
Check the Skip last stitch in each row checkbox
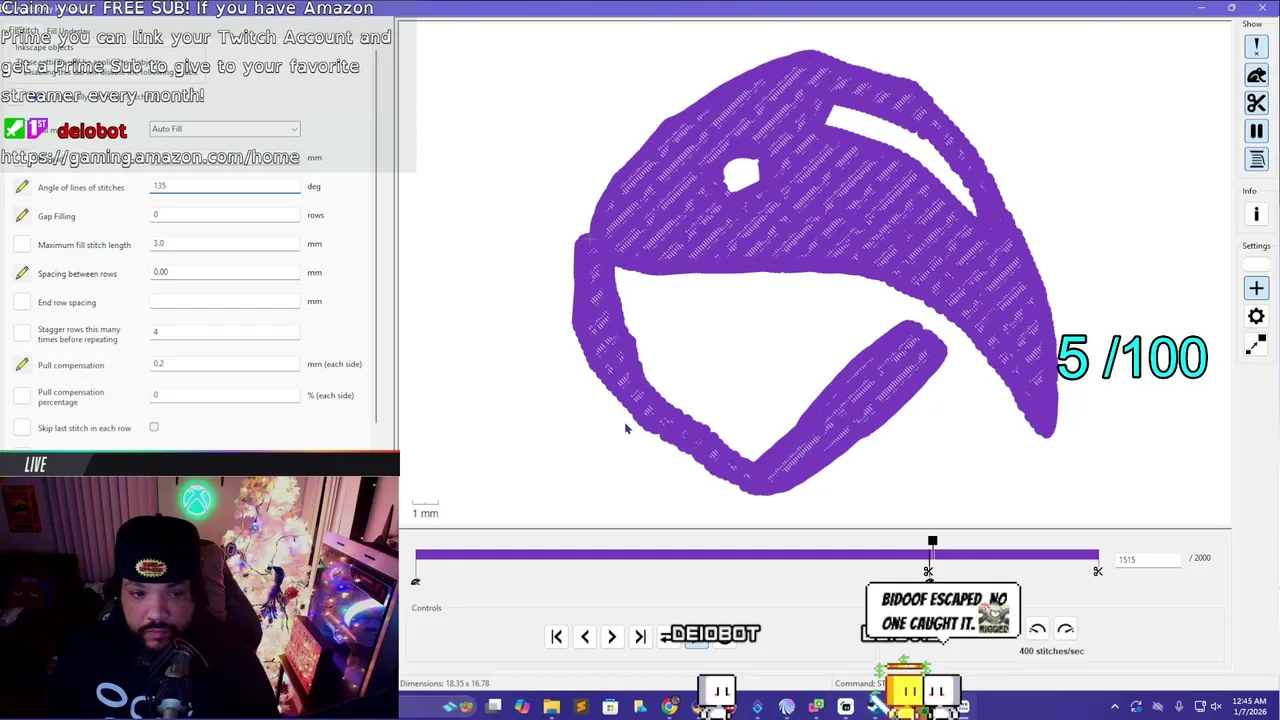[154, 427]
